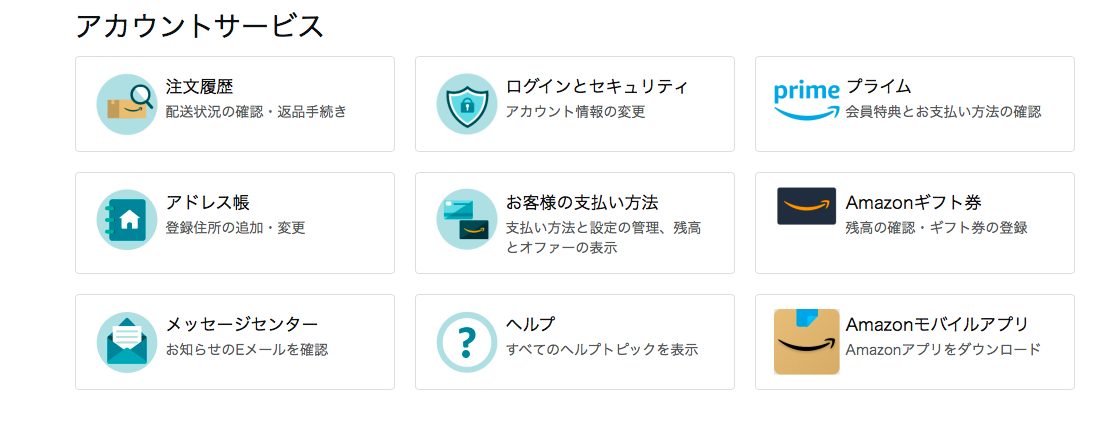Open お客様の支払い方法 title link

(582, 202)
